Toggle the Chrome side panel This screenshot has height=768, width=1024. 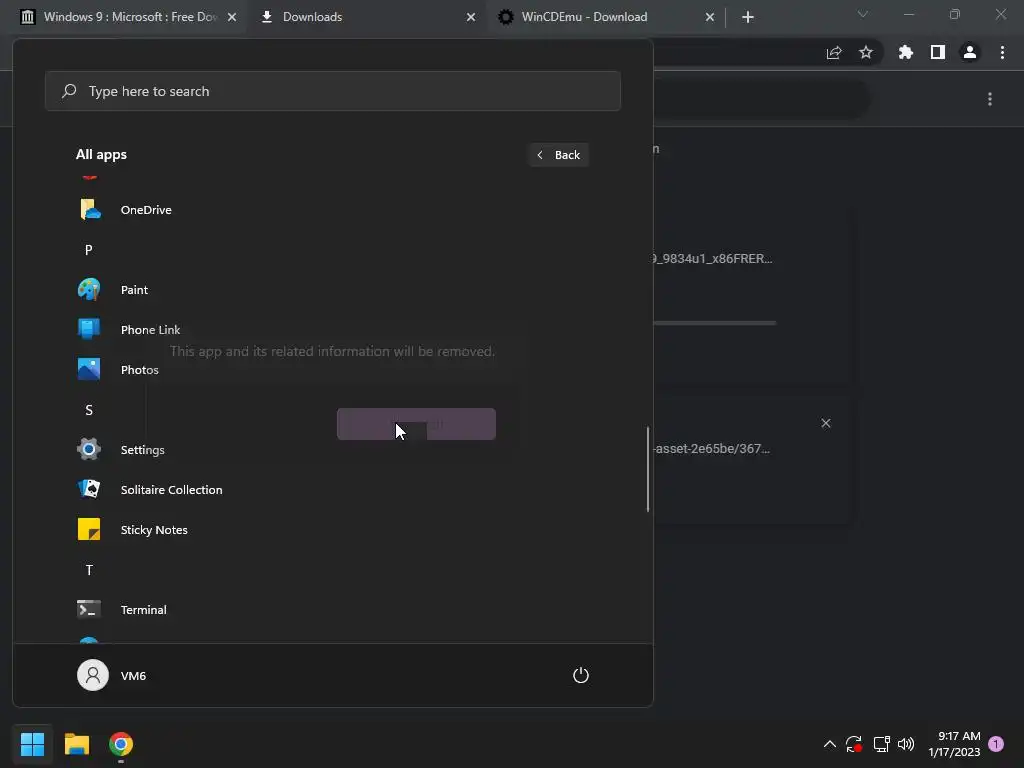click(938, 53)
